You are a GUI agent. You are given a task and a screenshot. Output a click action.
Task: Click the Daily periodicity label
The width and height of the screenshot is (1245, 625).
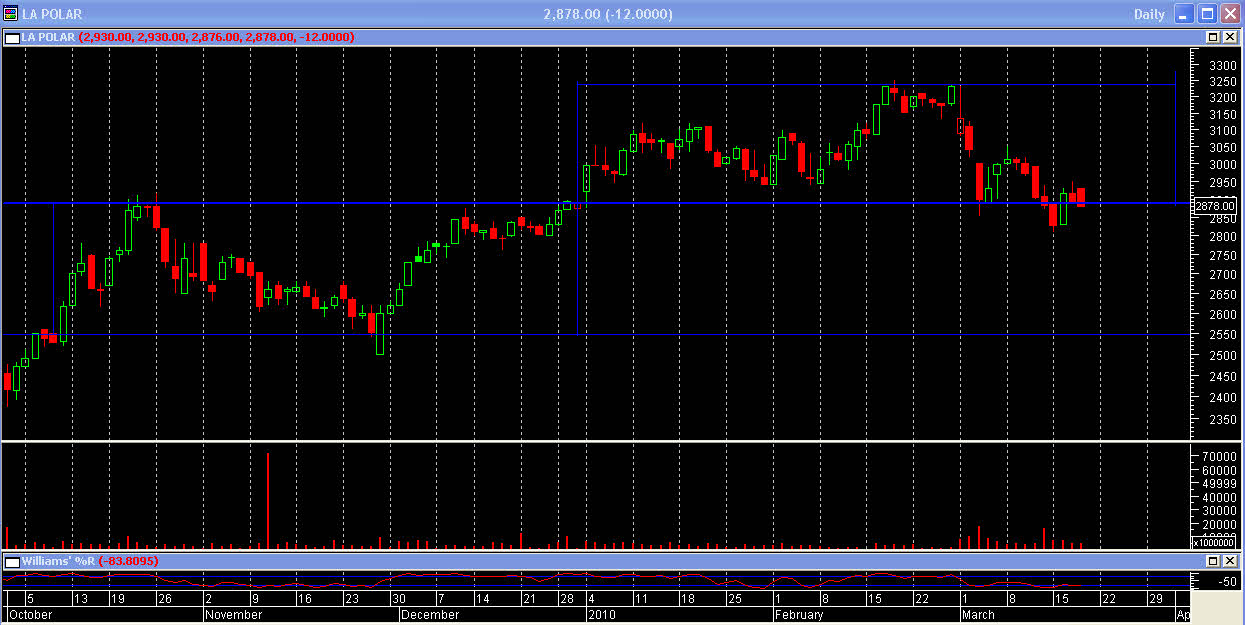click(x=1149, y=14)
